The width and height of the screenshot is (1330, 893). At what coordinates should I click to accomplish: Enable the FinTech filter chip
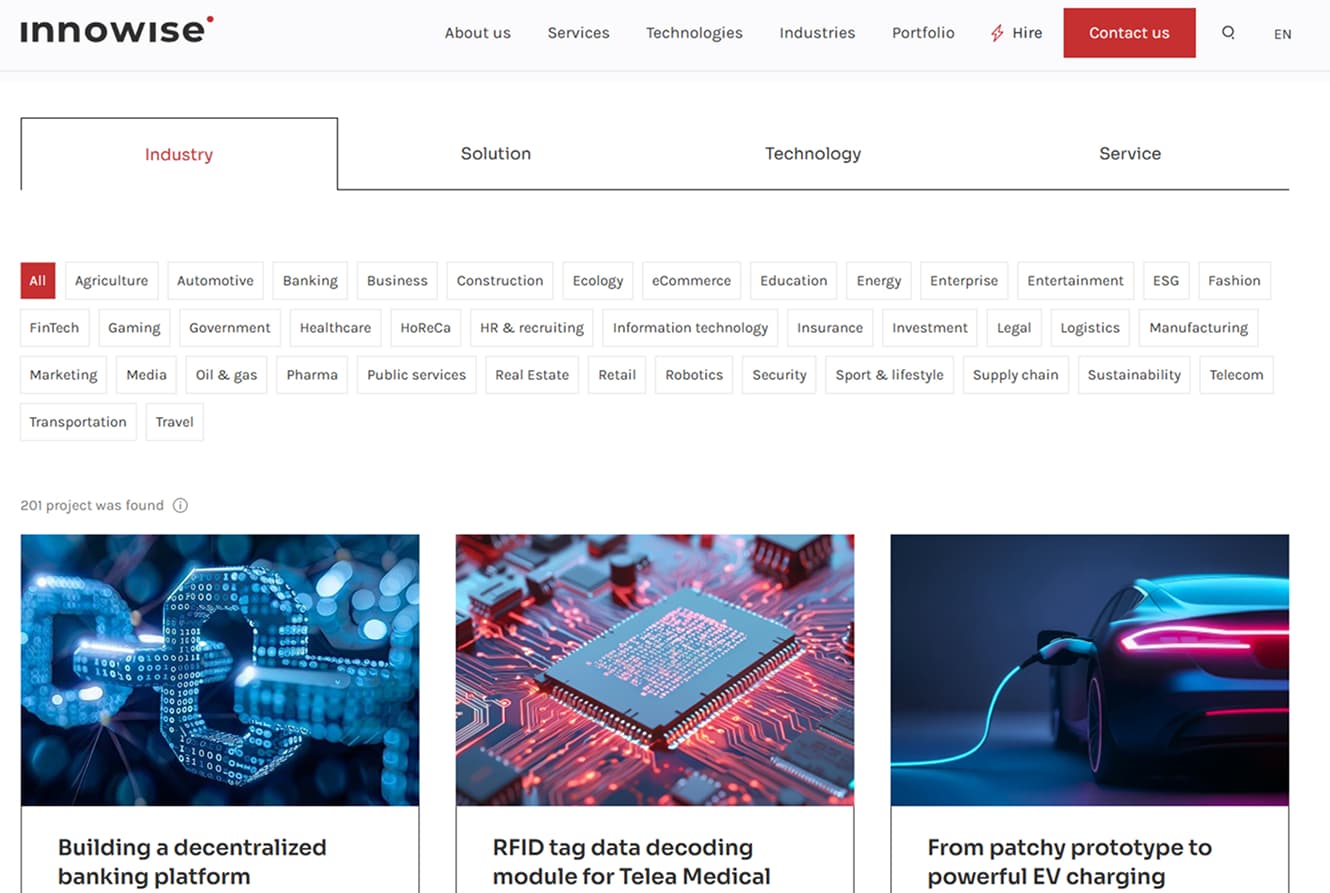coord(55,328)
